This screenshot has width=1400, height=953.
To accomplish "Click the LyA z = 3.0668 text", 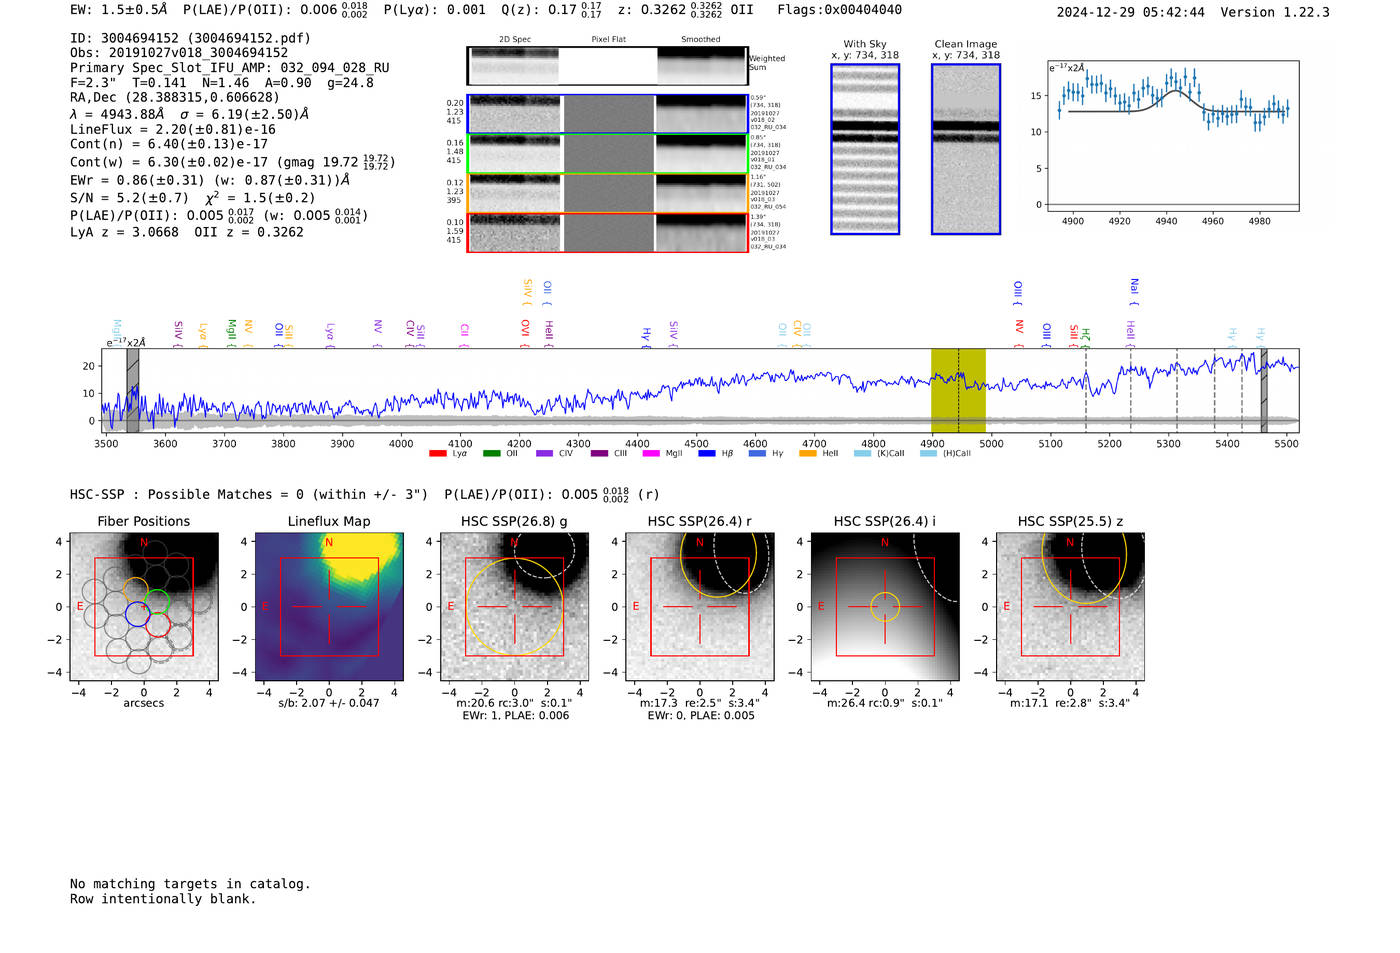I will pos(124,232).
